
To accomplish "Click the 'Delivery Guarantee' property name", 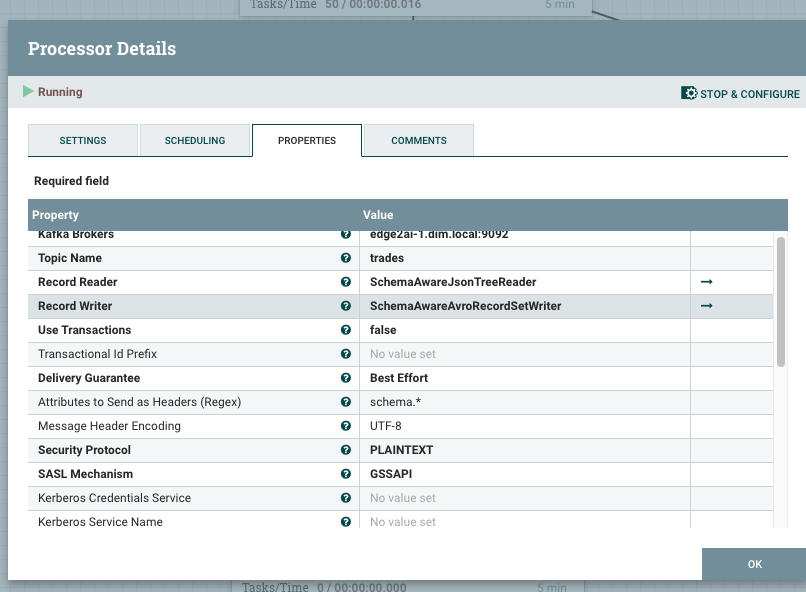I will (x=89, y=378).
